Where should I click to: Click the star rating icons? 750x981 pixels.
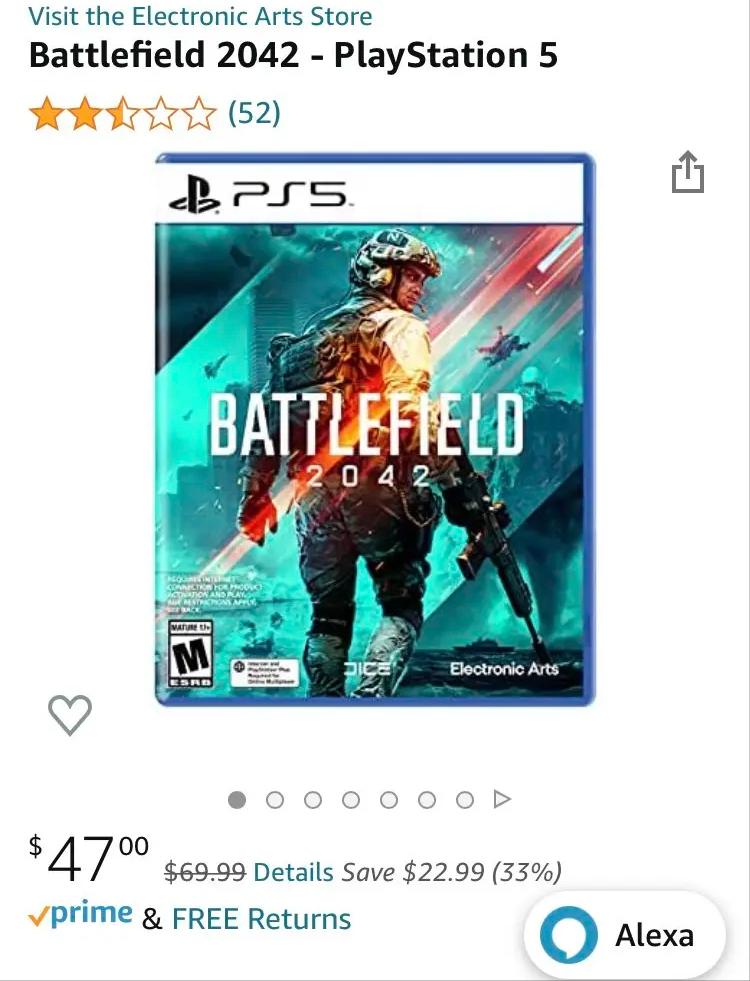(x=123, y=114)
